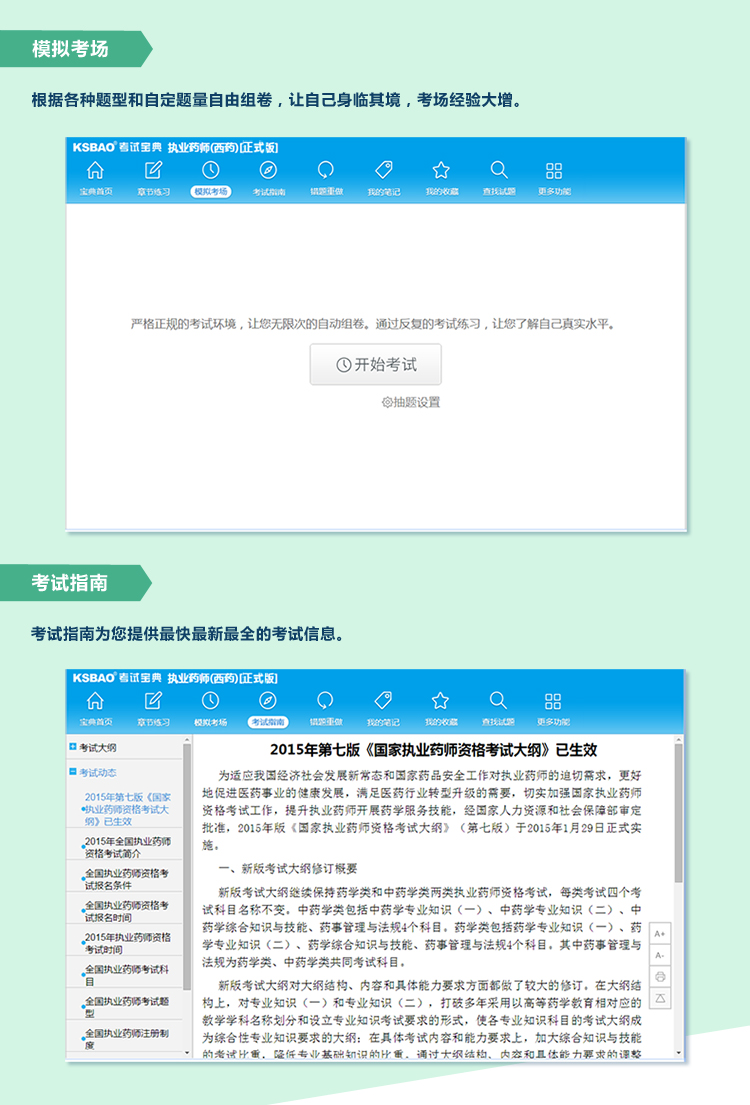Open 更多功能 in the lower window toolbar
Viewport: 750px width, 1105px height.
[x=553, y=709]
